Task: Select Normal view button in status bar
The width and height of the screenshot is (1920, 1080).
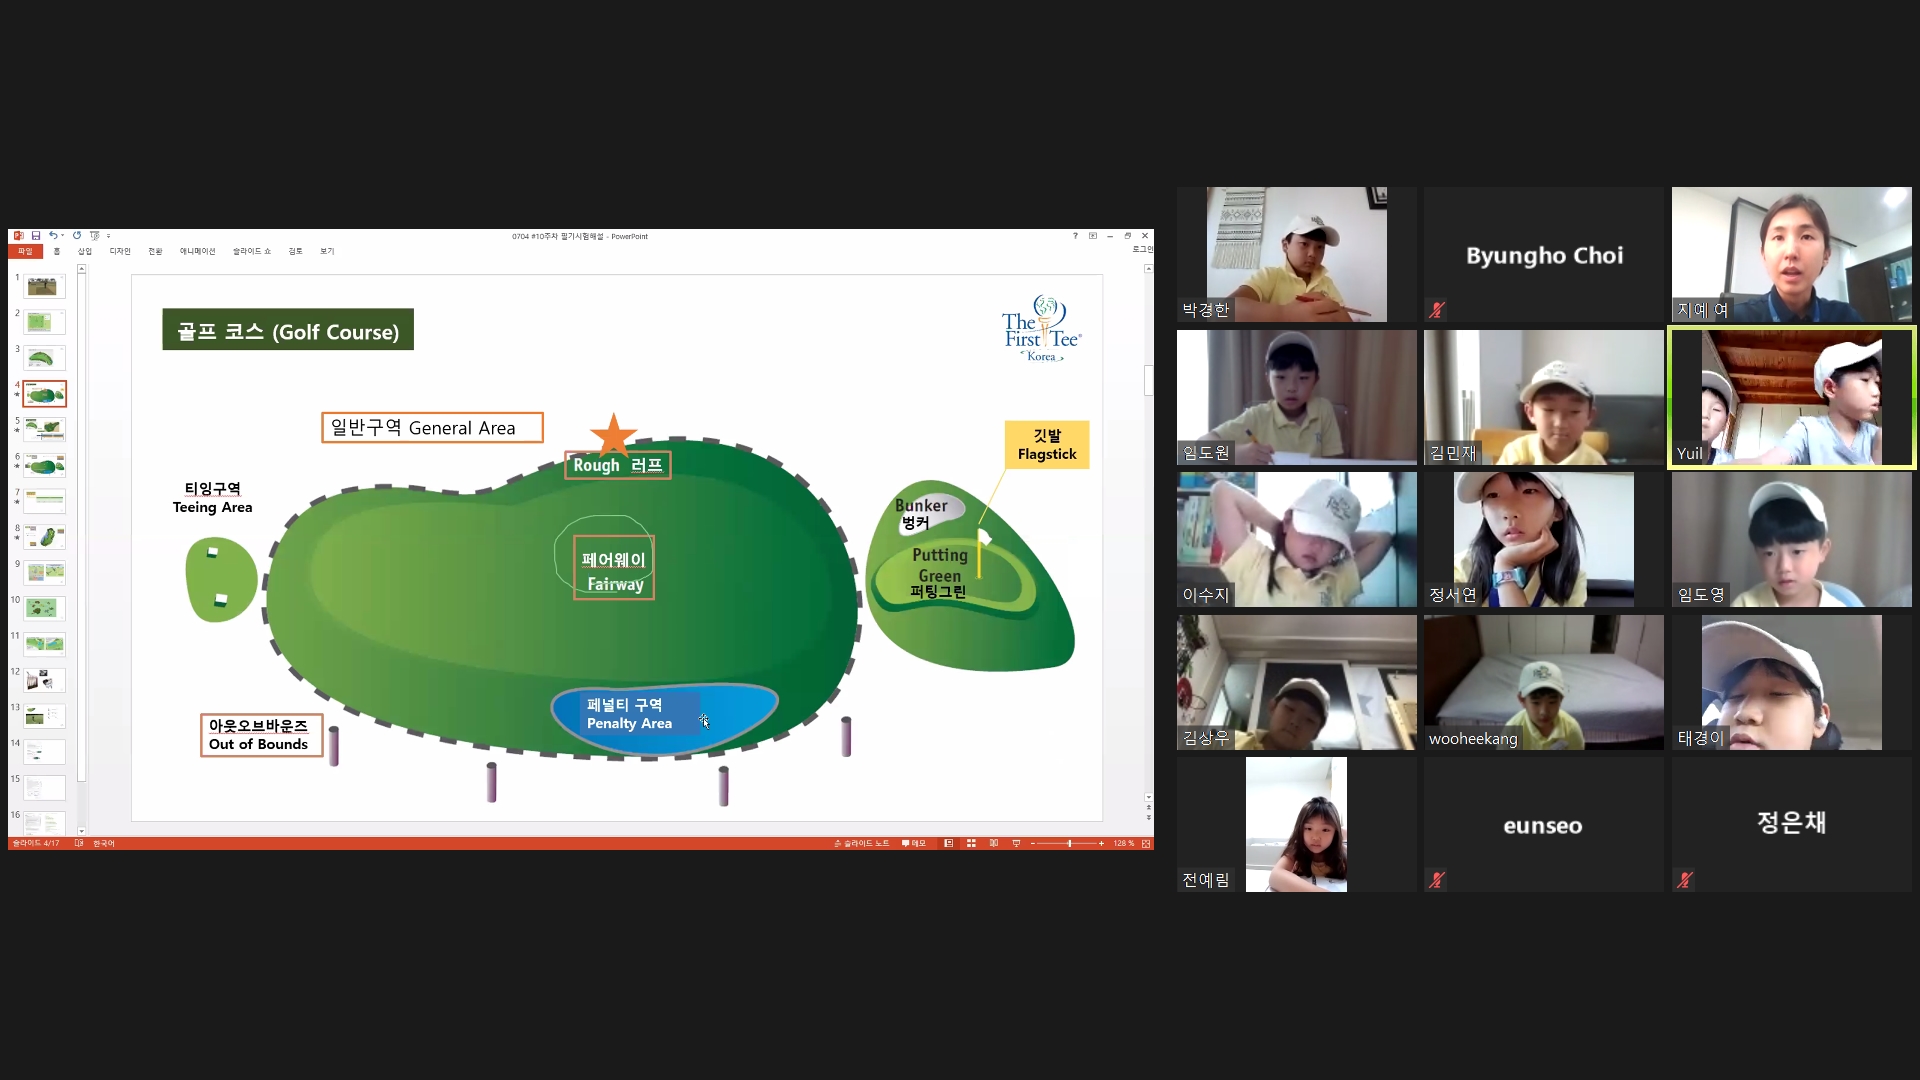Action: tap(948, 843)
